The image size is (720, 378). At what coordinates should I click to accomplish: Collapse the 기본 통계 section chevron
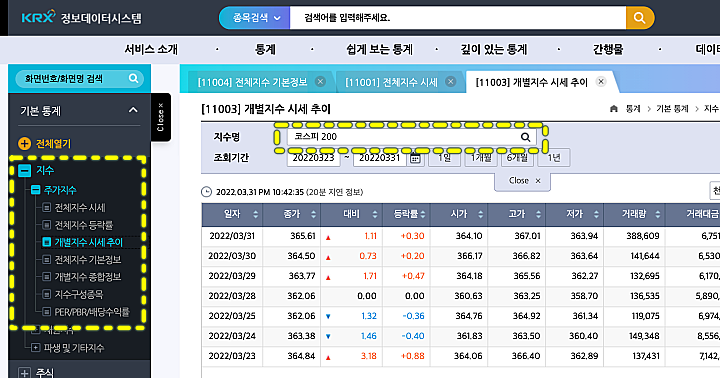pos(133,110)
